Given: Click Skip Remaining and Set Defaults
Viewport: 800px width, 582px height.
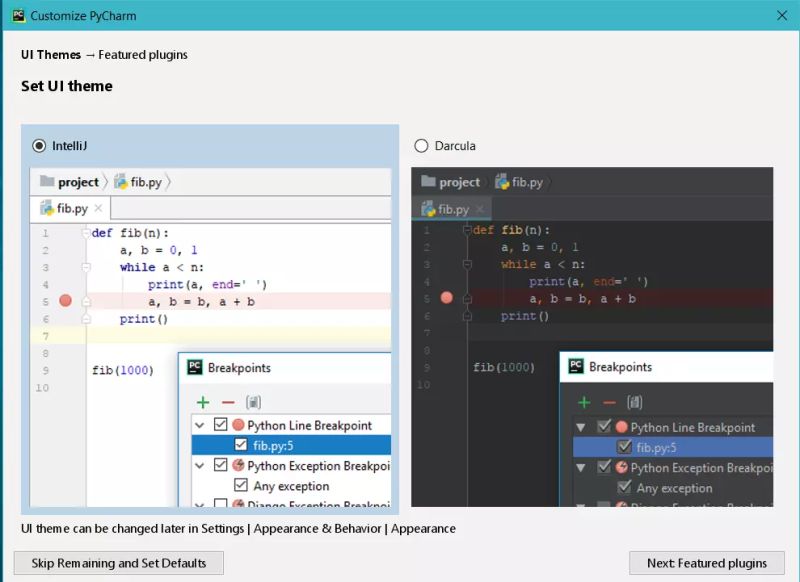Looking at the screenshot, I should [x=117, y=563].
